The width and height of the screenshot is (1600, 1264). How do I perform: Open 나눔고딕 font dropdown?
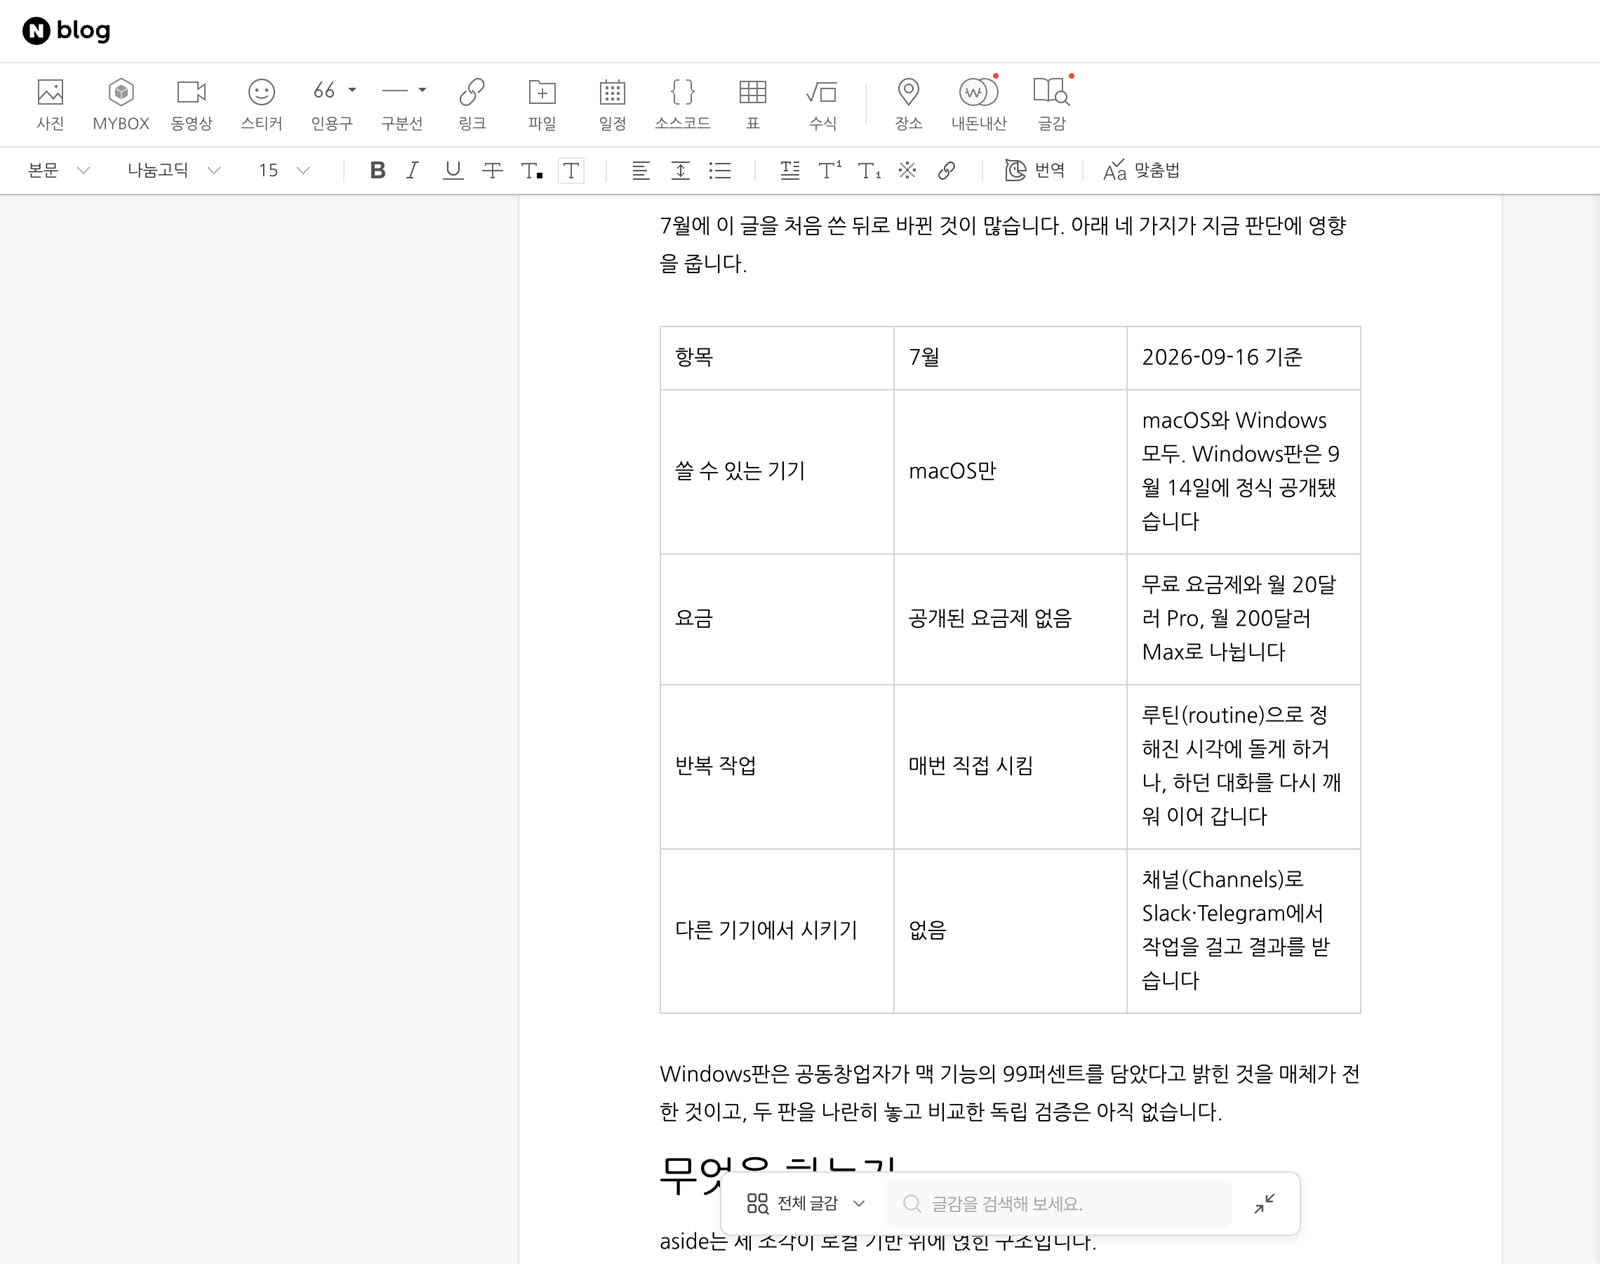click(173, 171)
